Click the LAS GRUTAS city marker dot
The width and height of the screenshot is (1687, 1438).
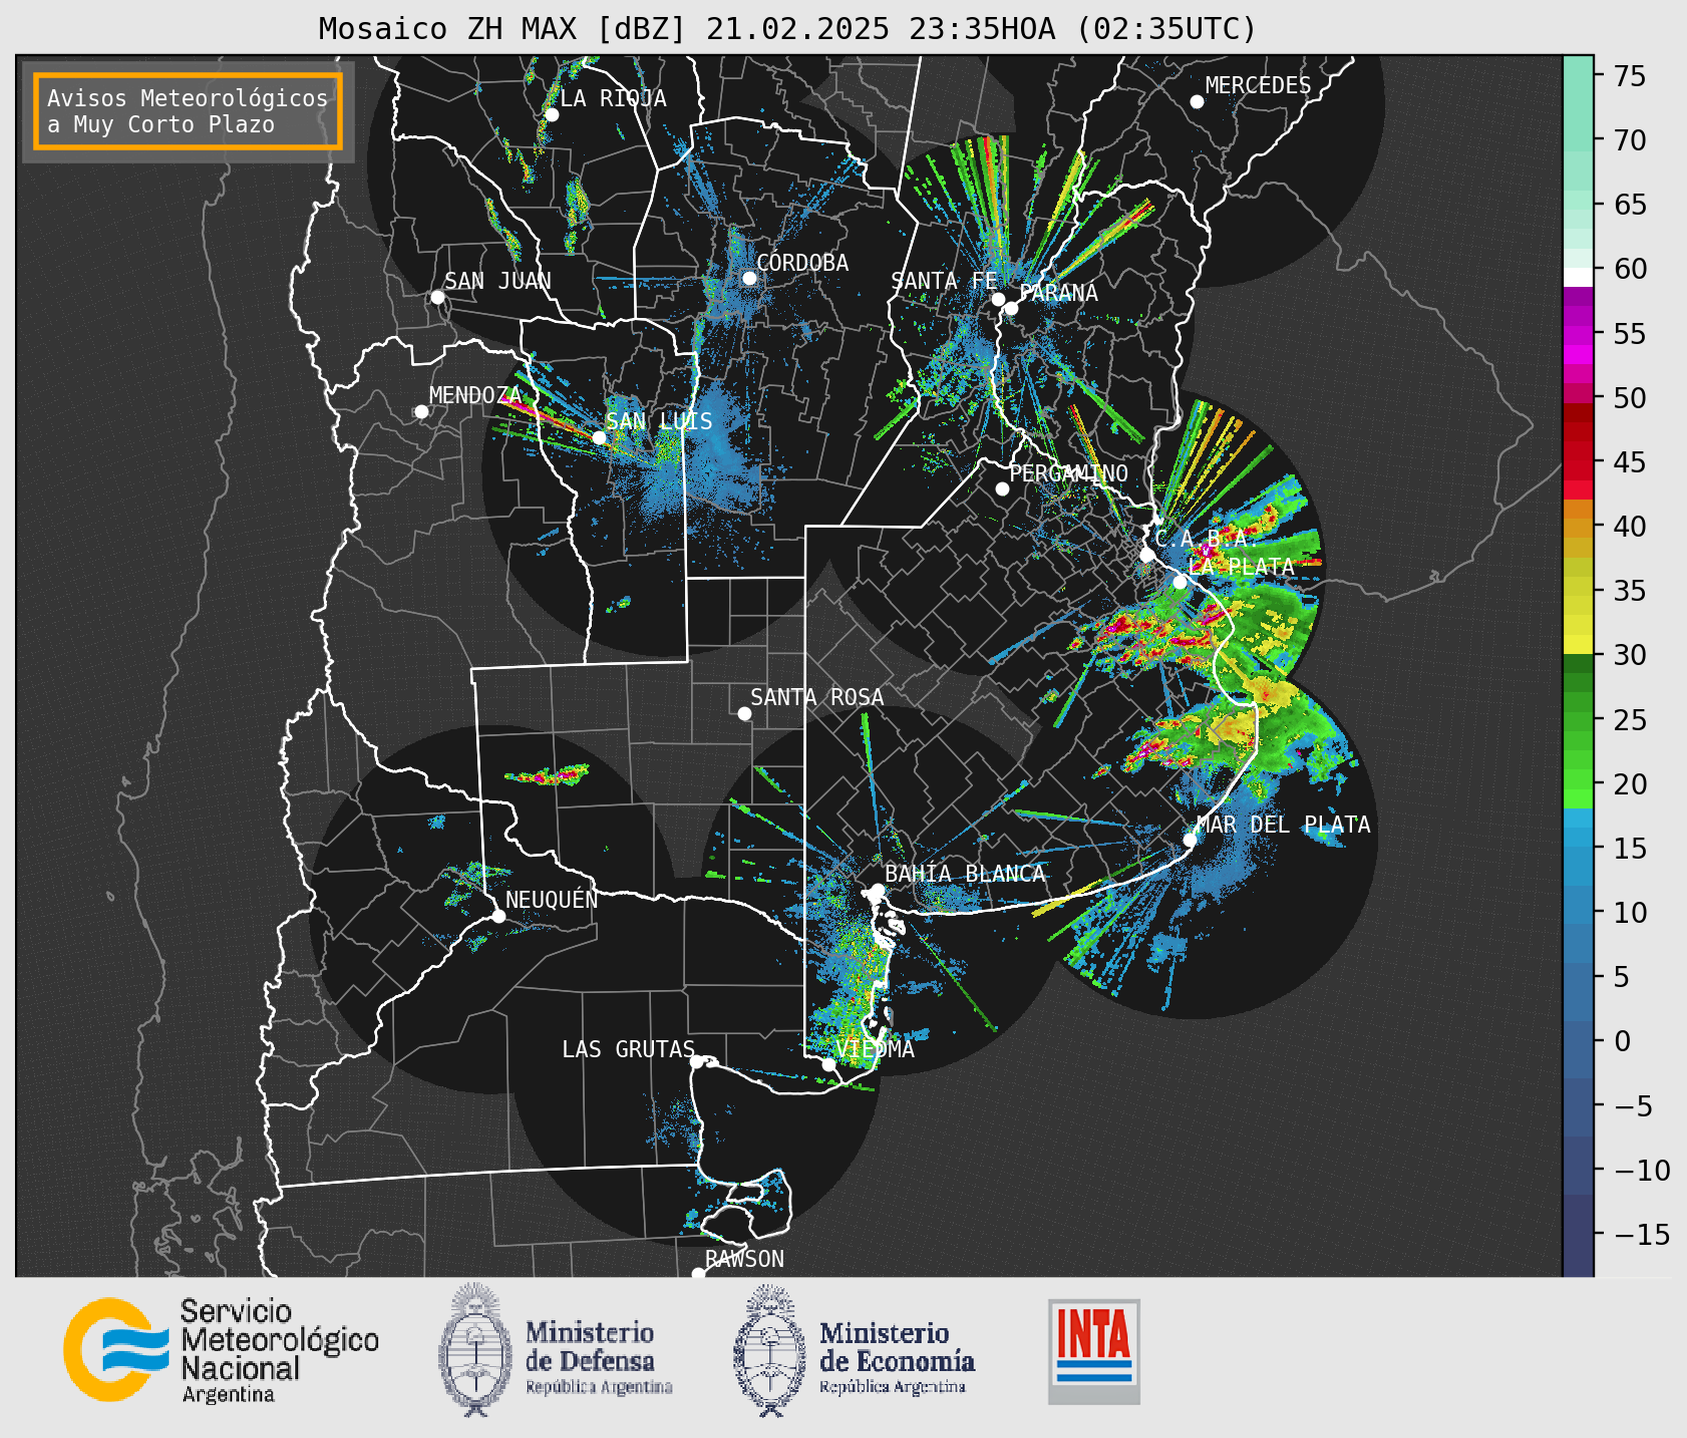697,1062
